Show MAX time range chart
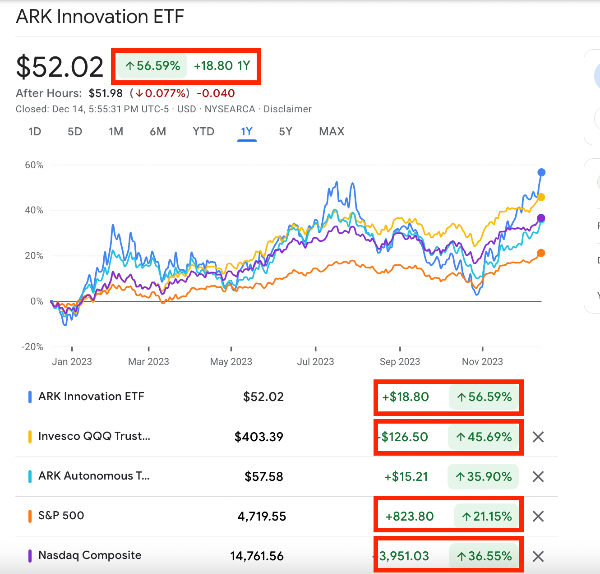This screenshot has width=600, height=574. click(332, 132)
